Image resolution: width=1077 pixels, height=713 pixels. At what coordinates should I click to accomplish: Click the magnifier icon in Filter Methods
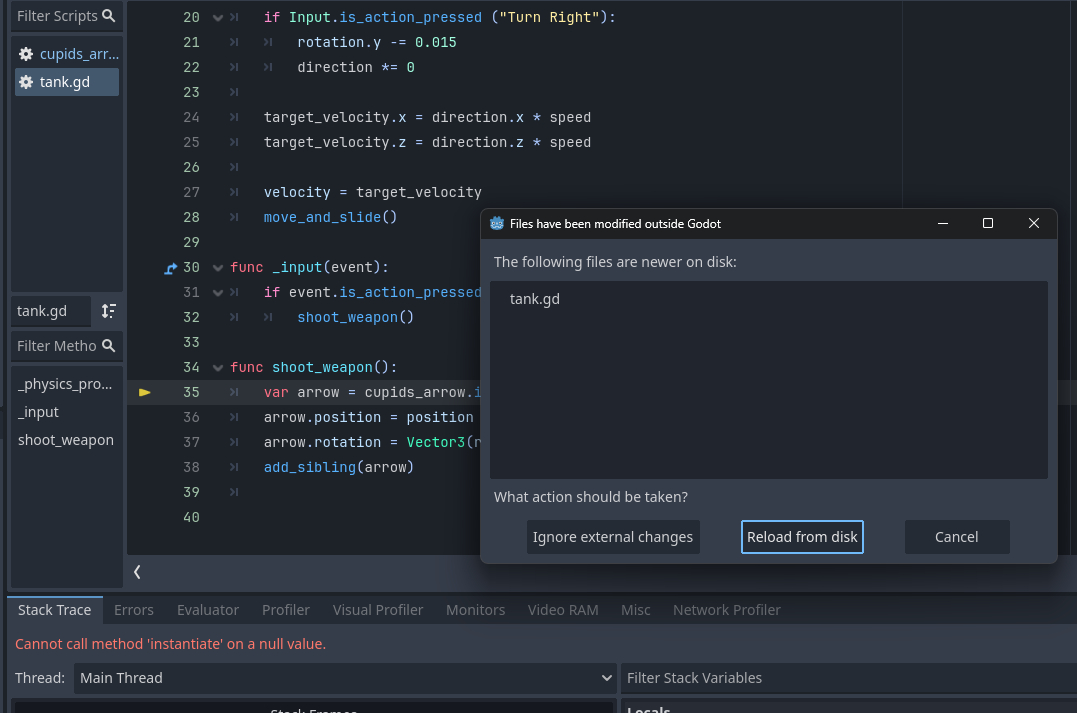[108, 346]
